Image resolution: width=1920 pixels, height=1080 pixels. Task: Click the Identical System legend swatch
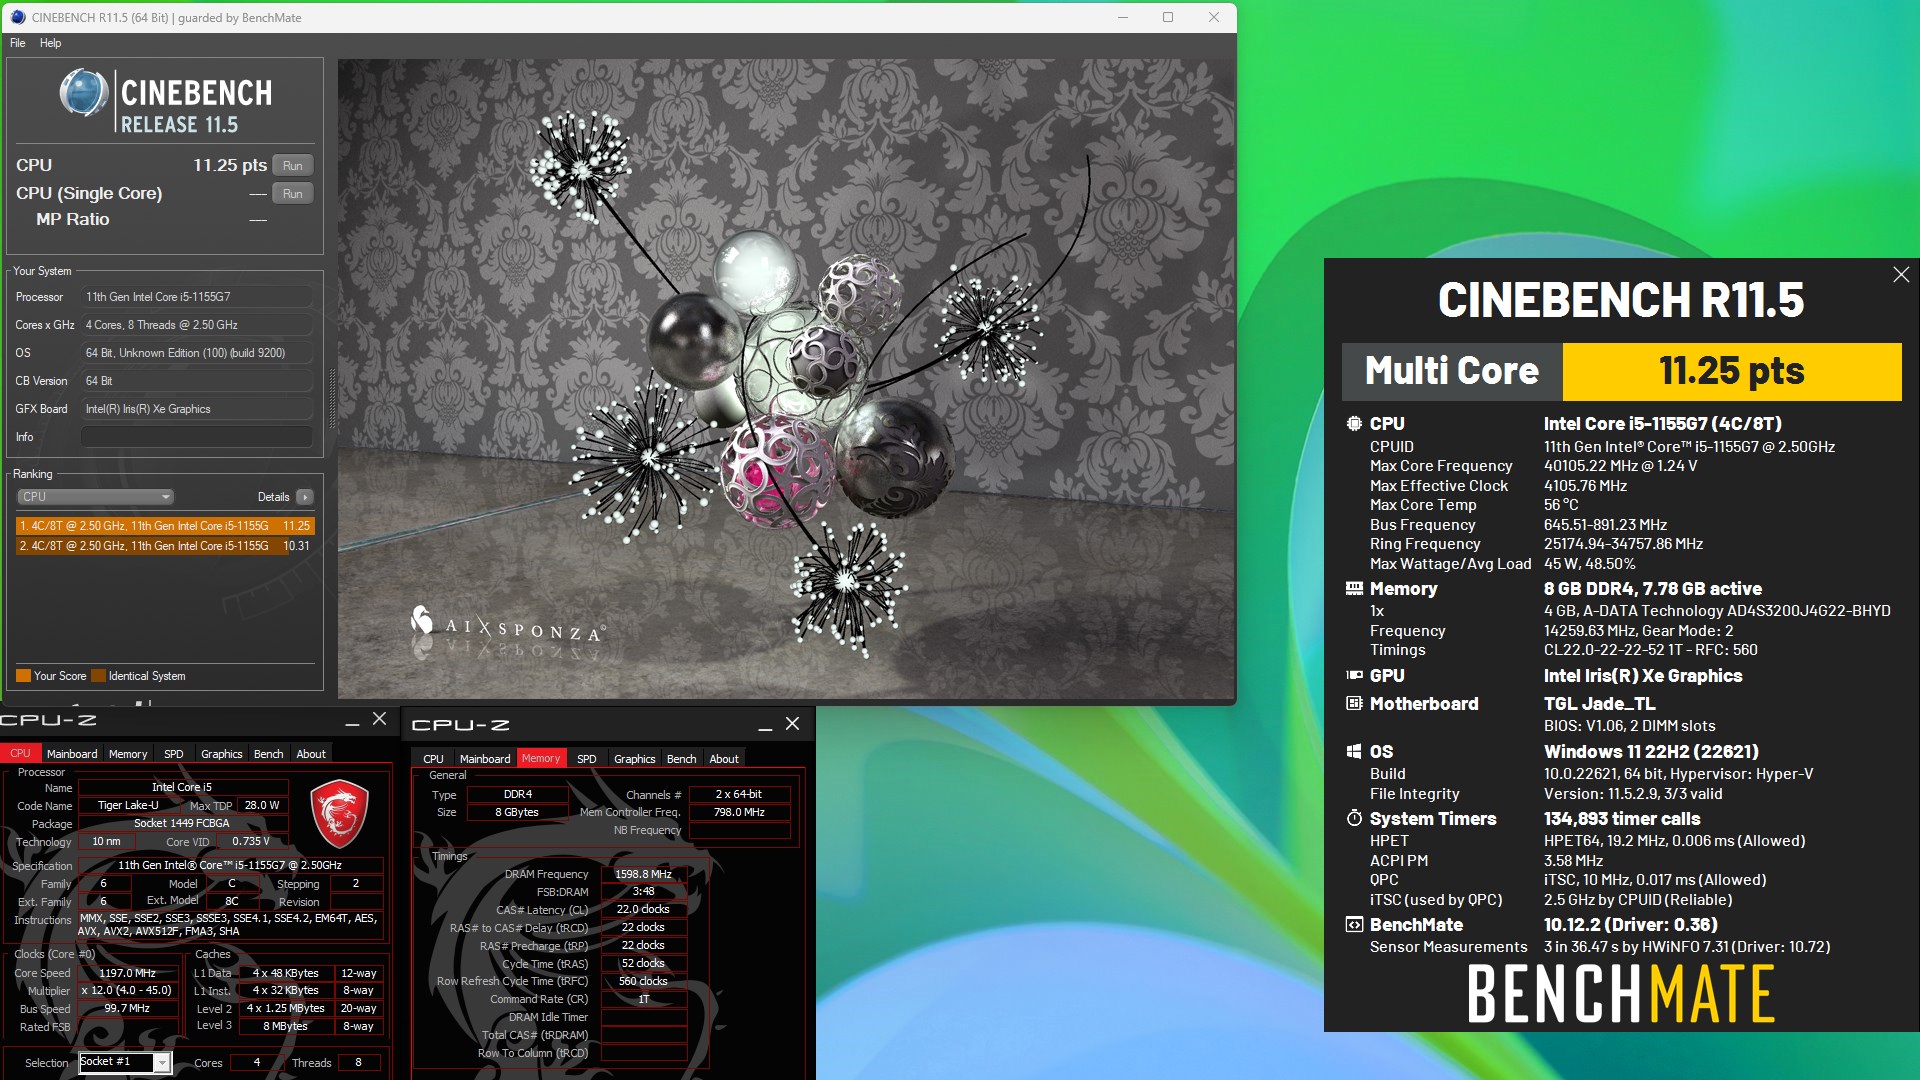[98, 676]
